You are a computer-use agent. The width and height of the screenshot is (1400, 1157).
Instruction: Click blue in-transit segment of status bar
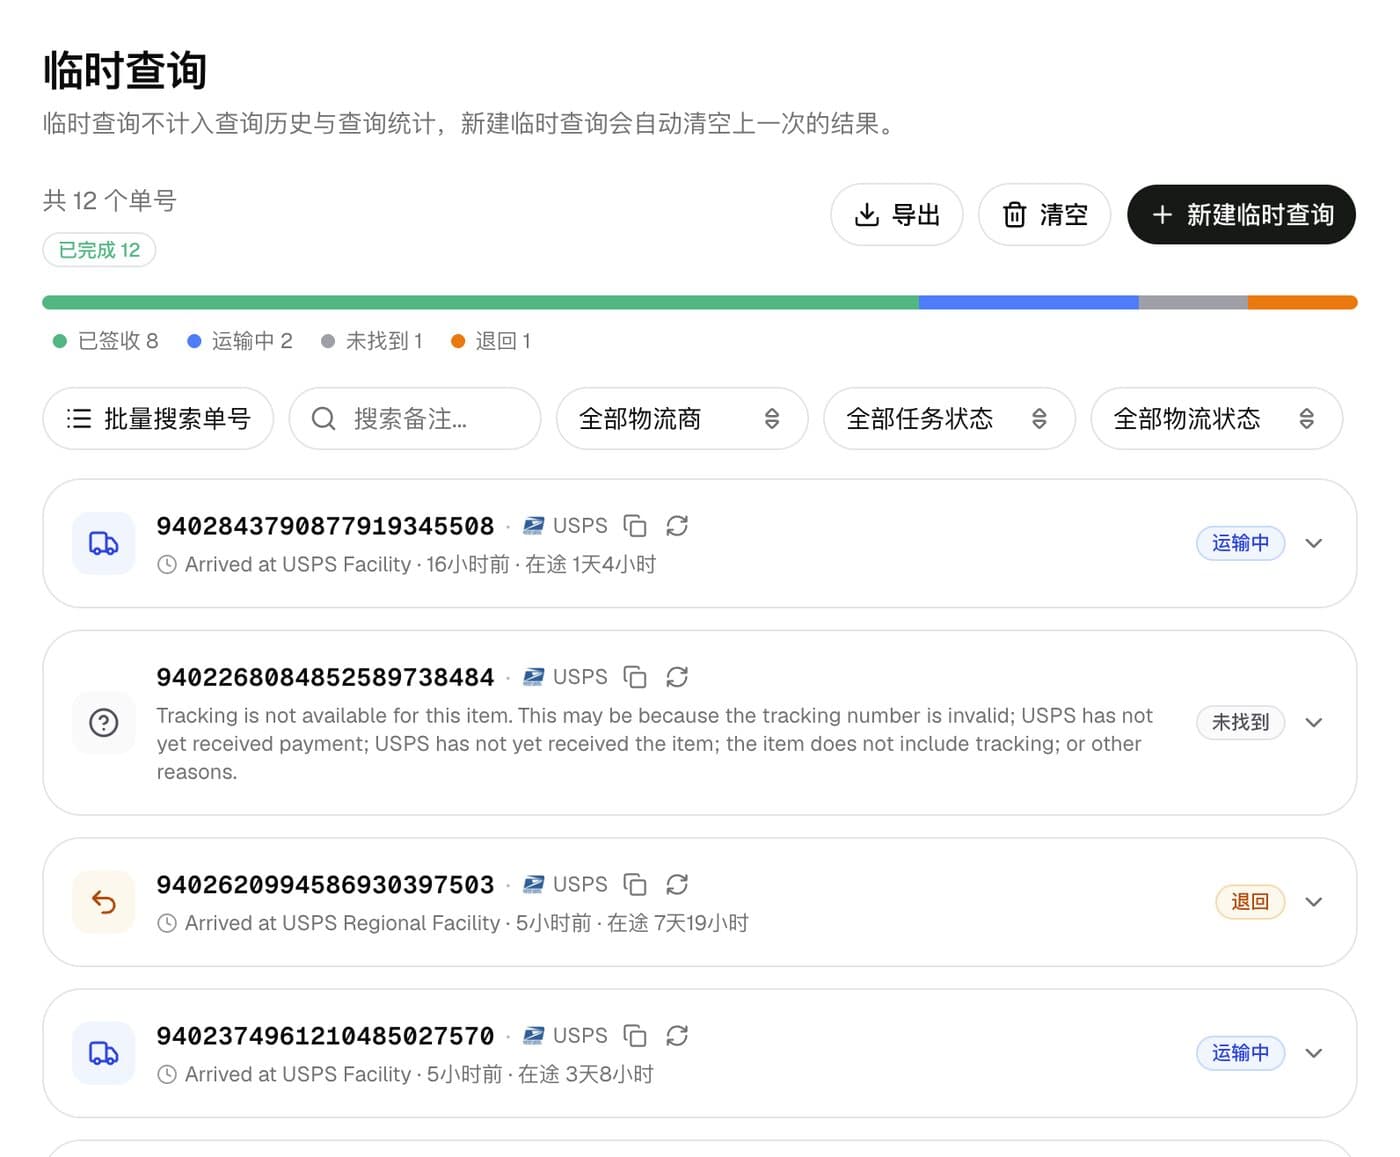coord(1029,302)
